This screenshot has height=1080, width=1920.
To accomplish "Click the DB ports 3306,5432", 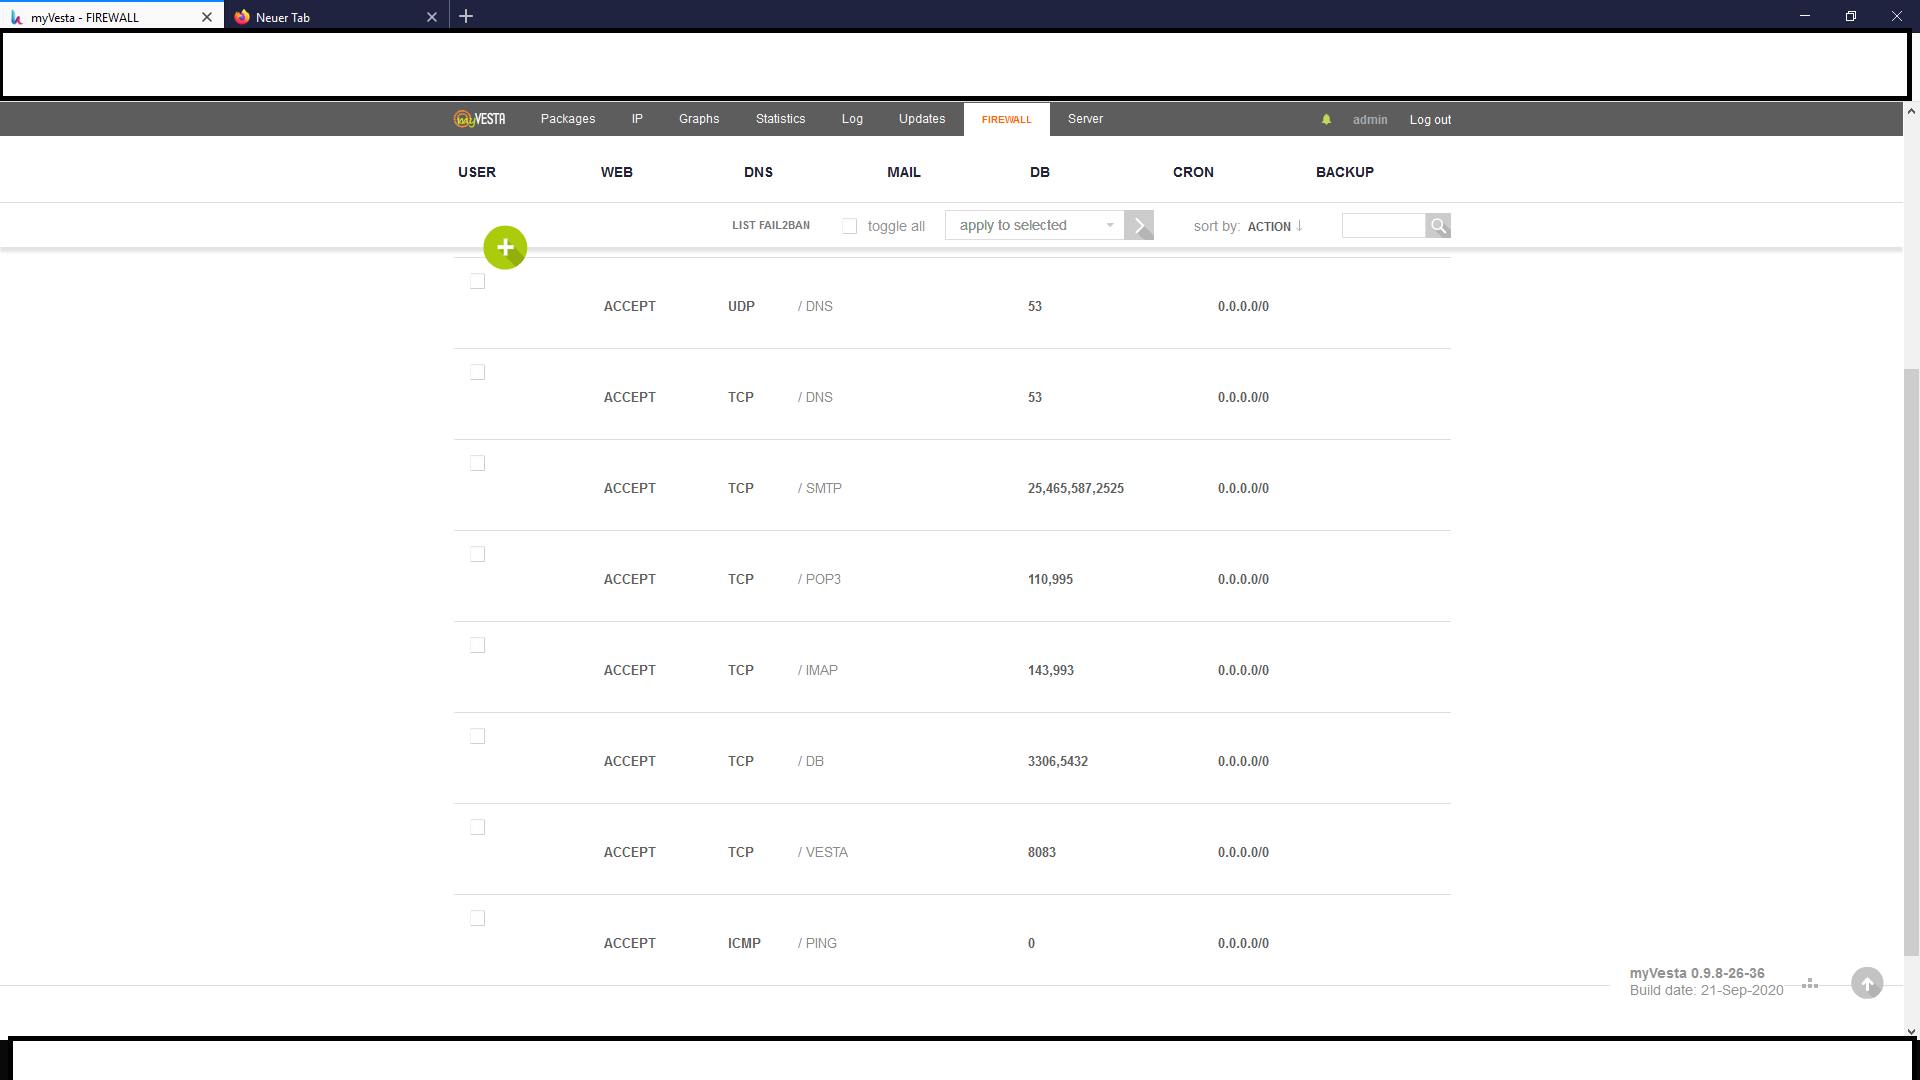I will click(1058, 762).
